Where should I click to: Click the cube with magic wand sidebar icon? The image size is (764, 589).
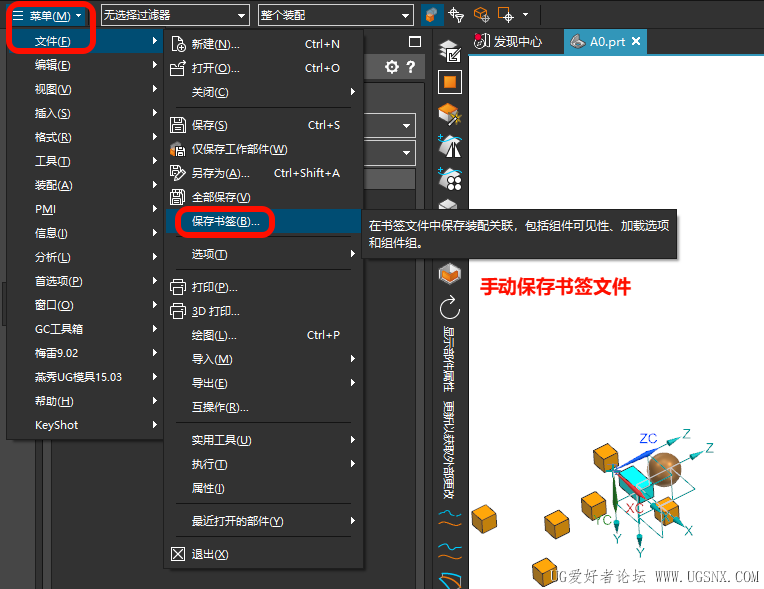click(x=450, y=114)
